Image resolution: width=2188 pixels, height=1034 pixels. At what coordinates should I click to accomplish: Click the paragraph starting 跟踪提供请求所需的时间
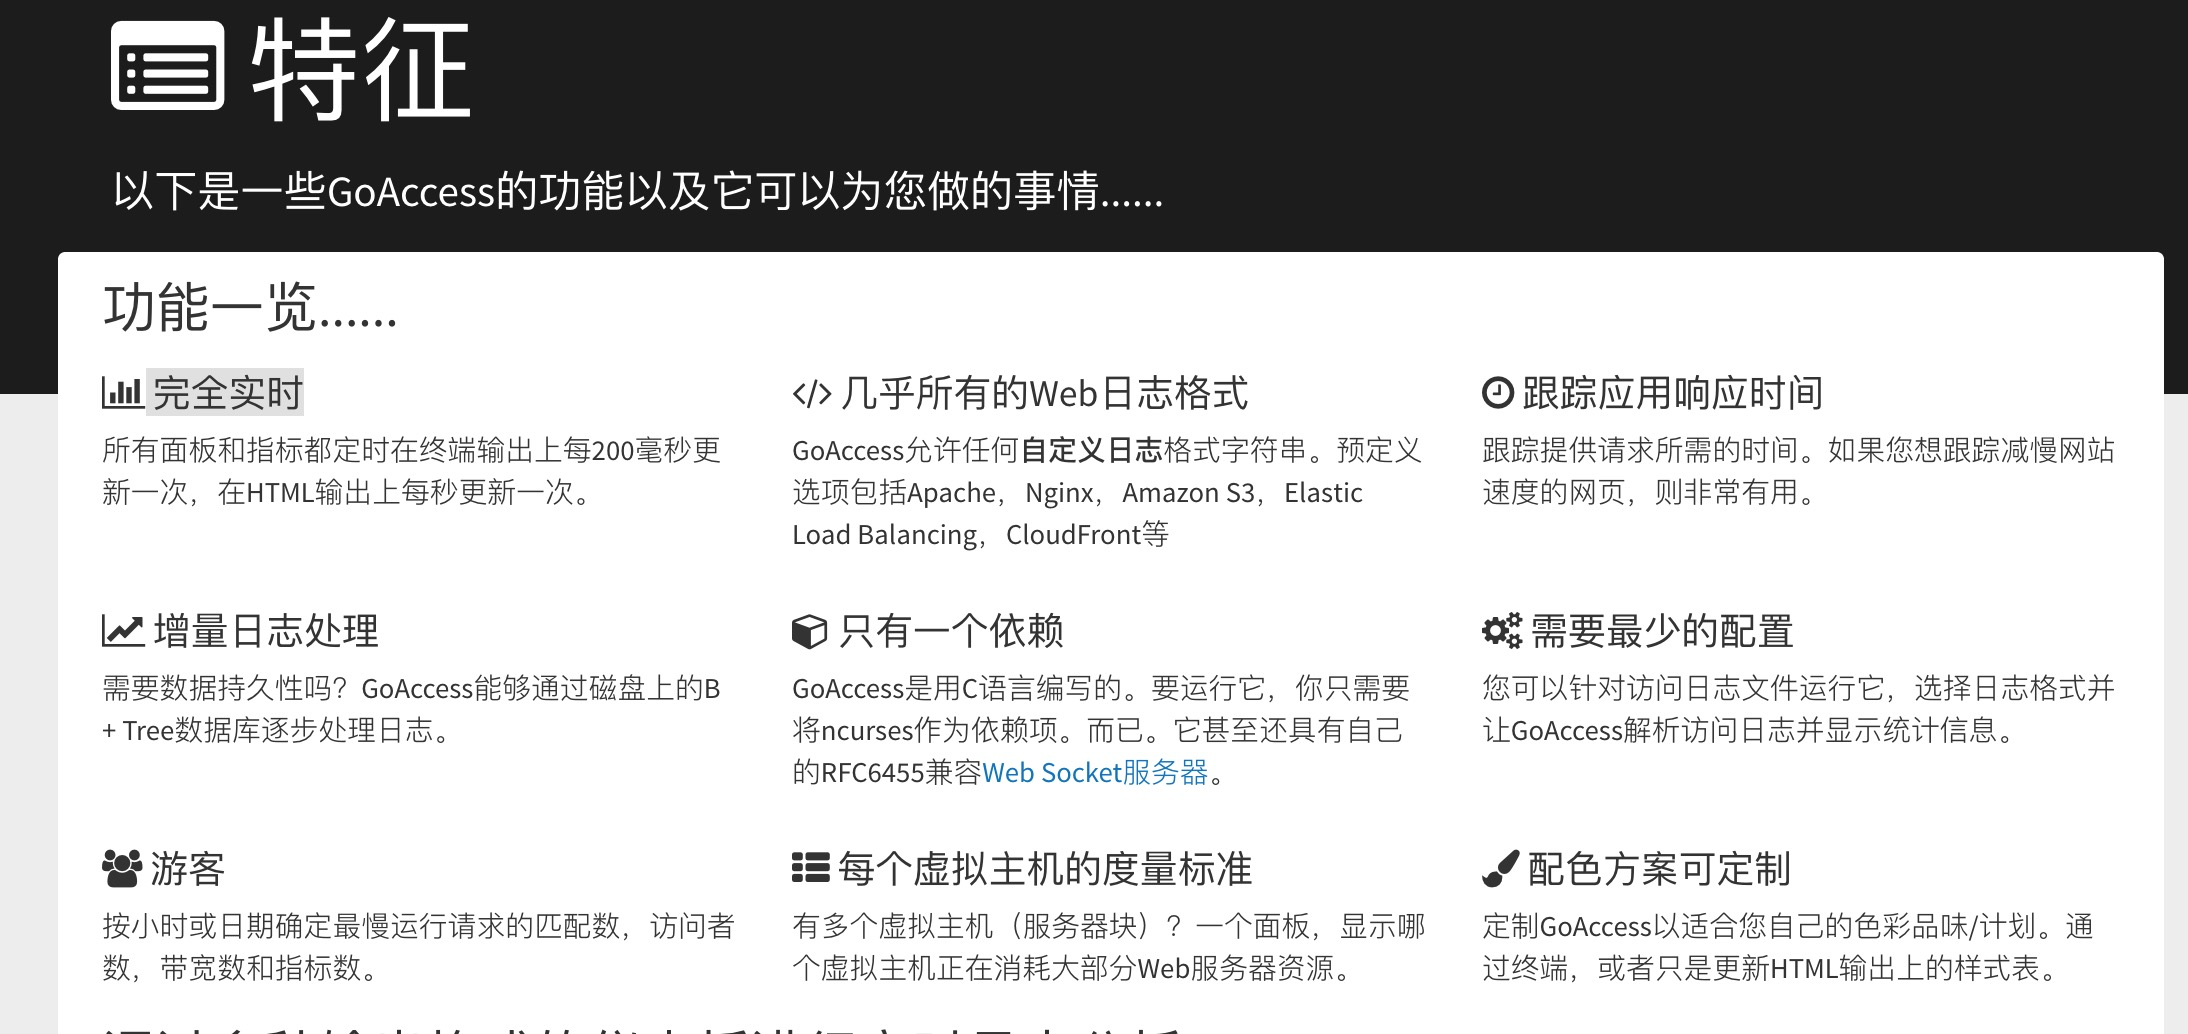click(x=1798, y=471)
